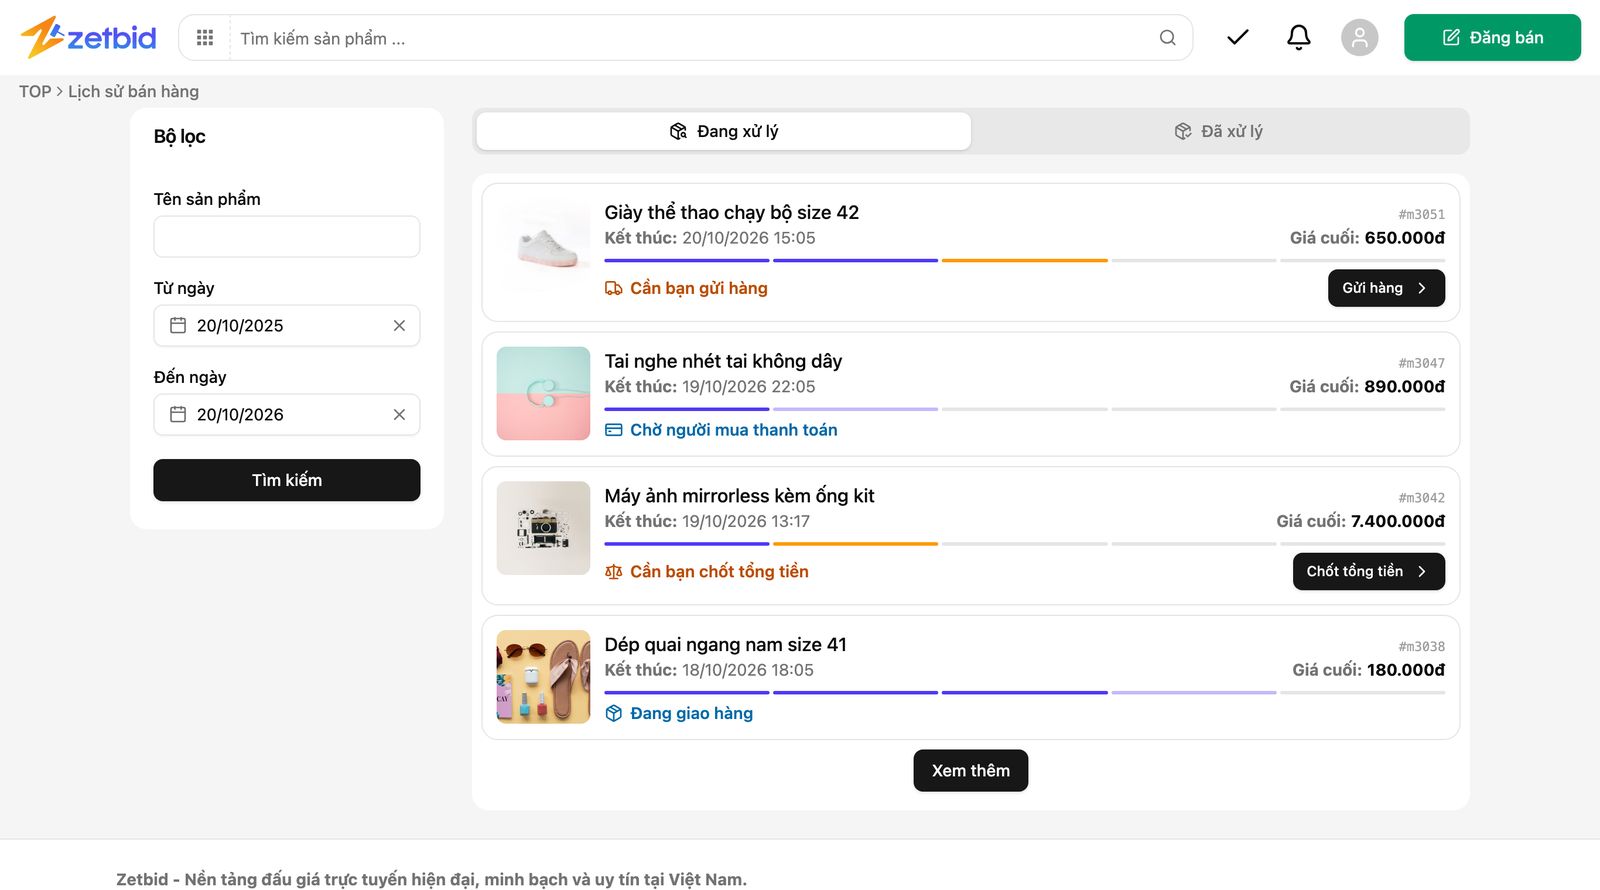Clear the Đến ngày date value
The image size is (1600, 890).
[x=399, y=415]
